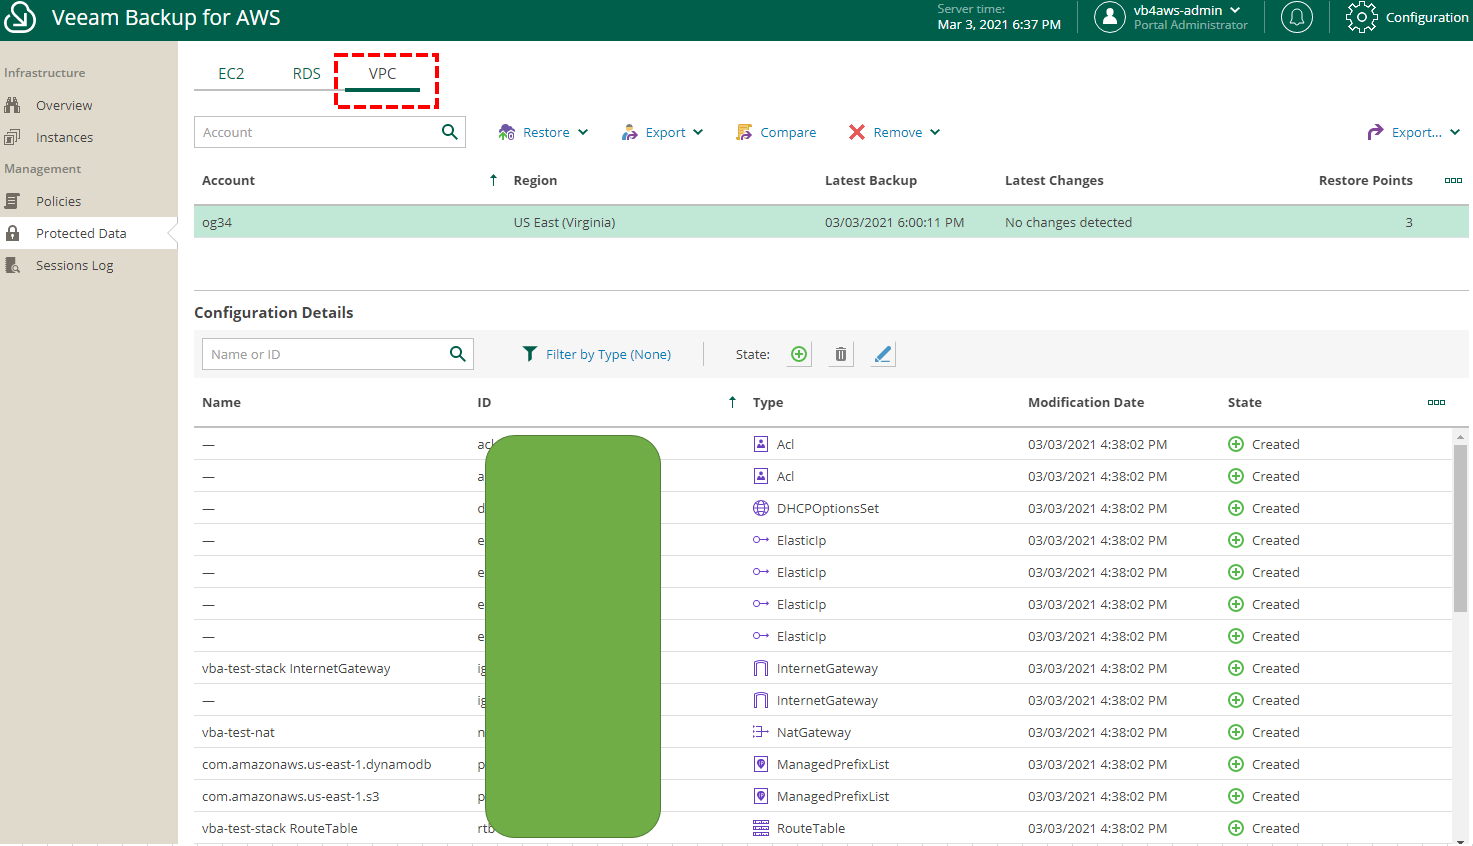This screenshot has height=846, width=1473.
Task: Select the vba-test-stack RouteTable row
Action: (823, 828)
